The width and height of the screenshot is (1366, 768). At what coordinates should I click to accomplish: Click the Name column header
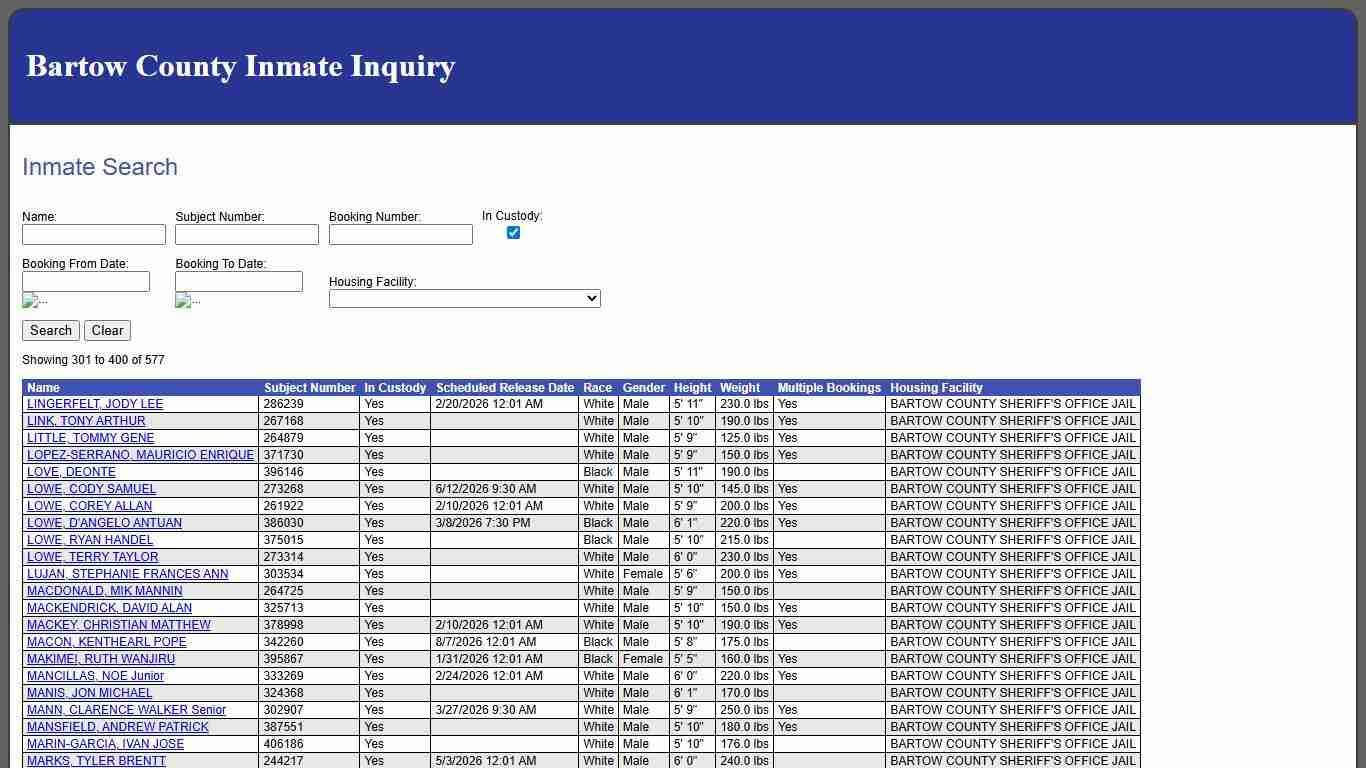point(43,388)
